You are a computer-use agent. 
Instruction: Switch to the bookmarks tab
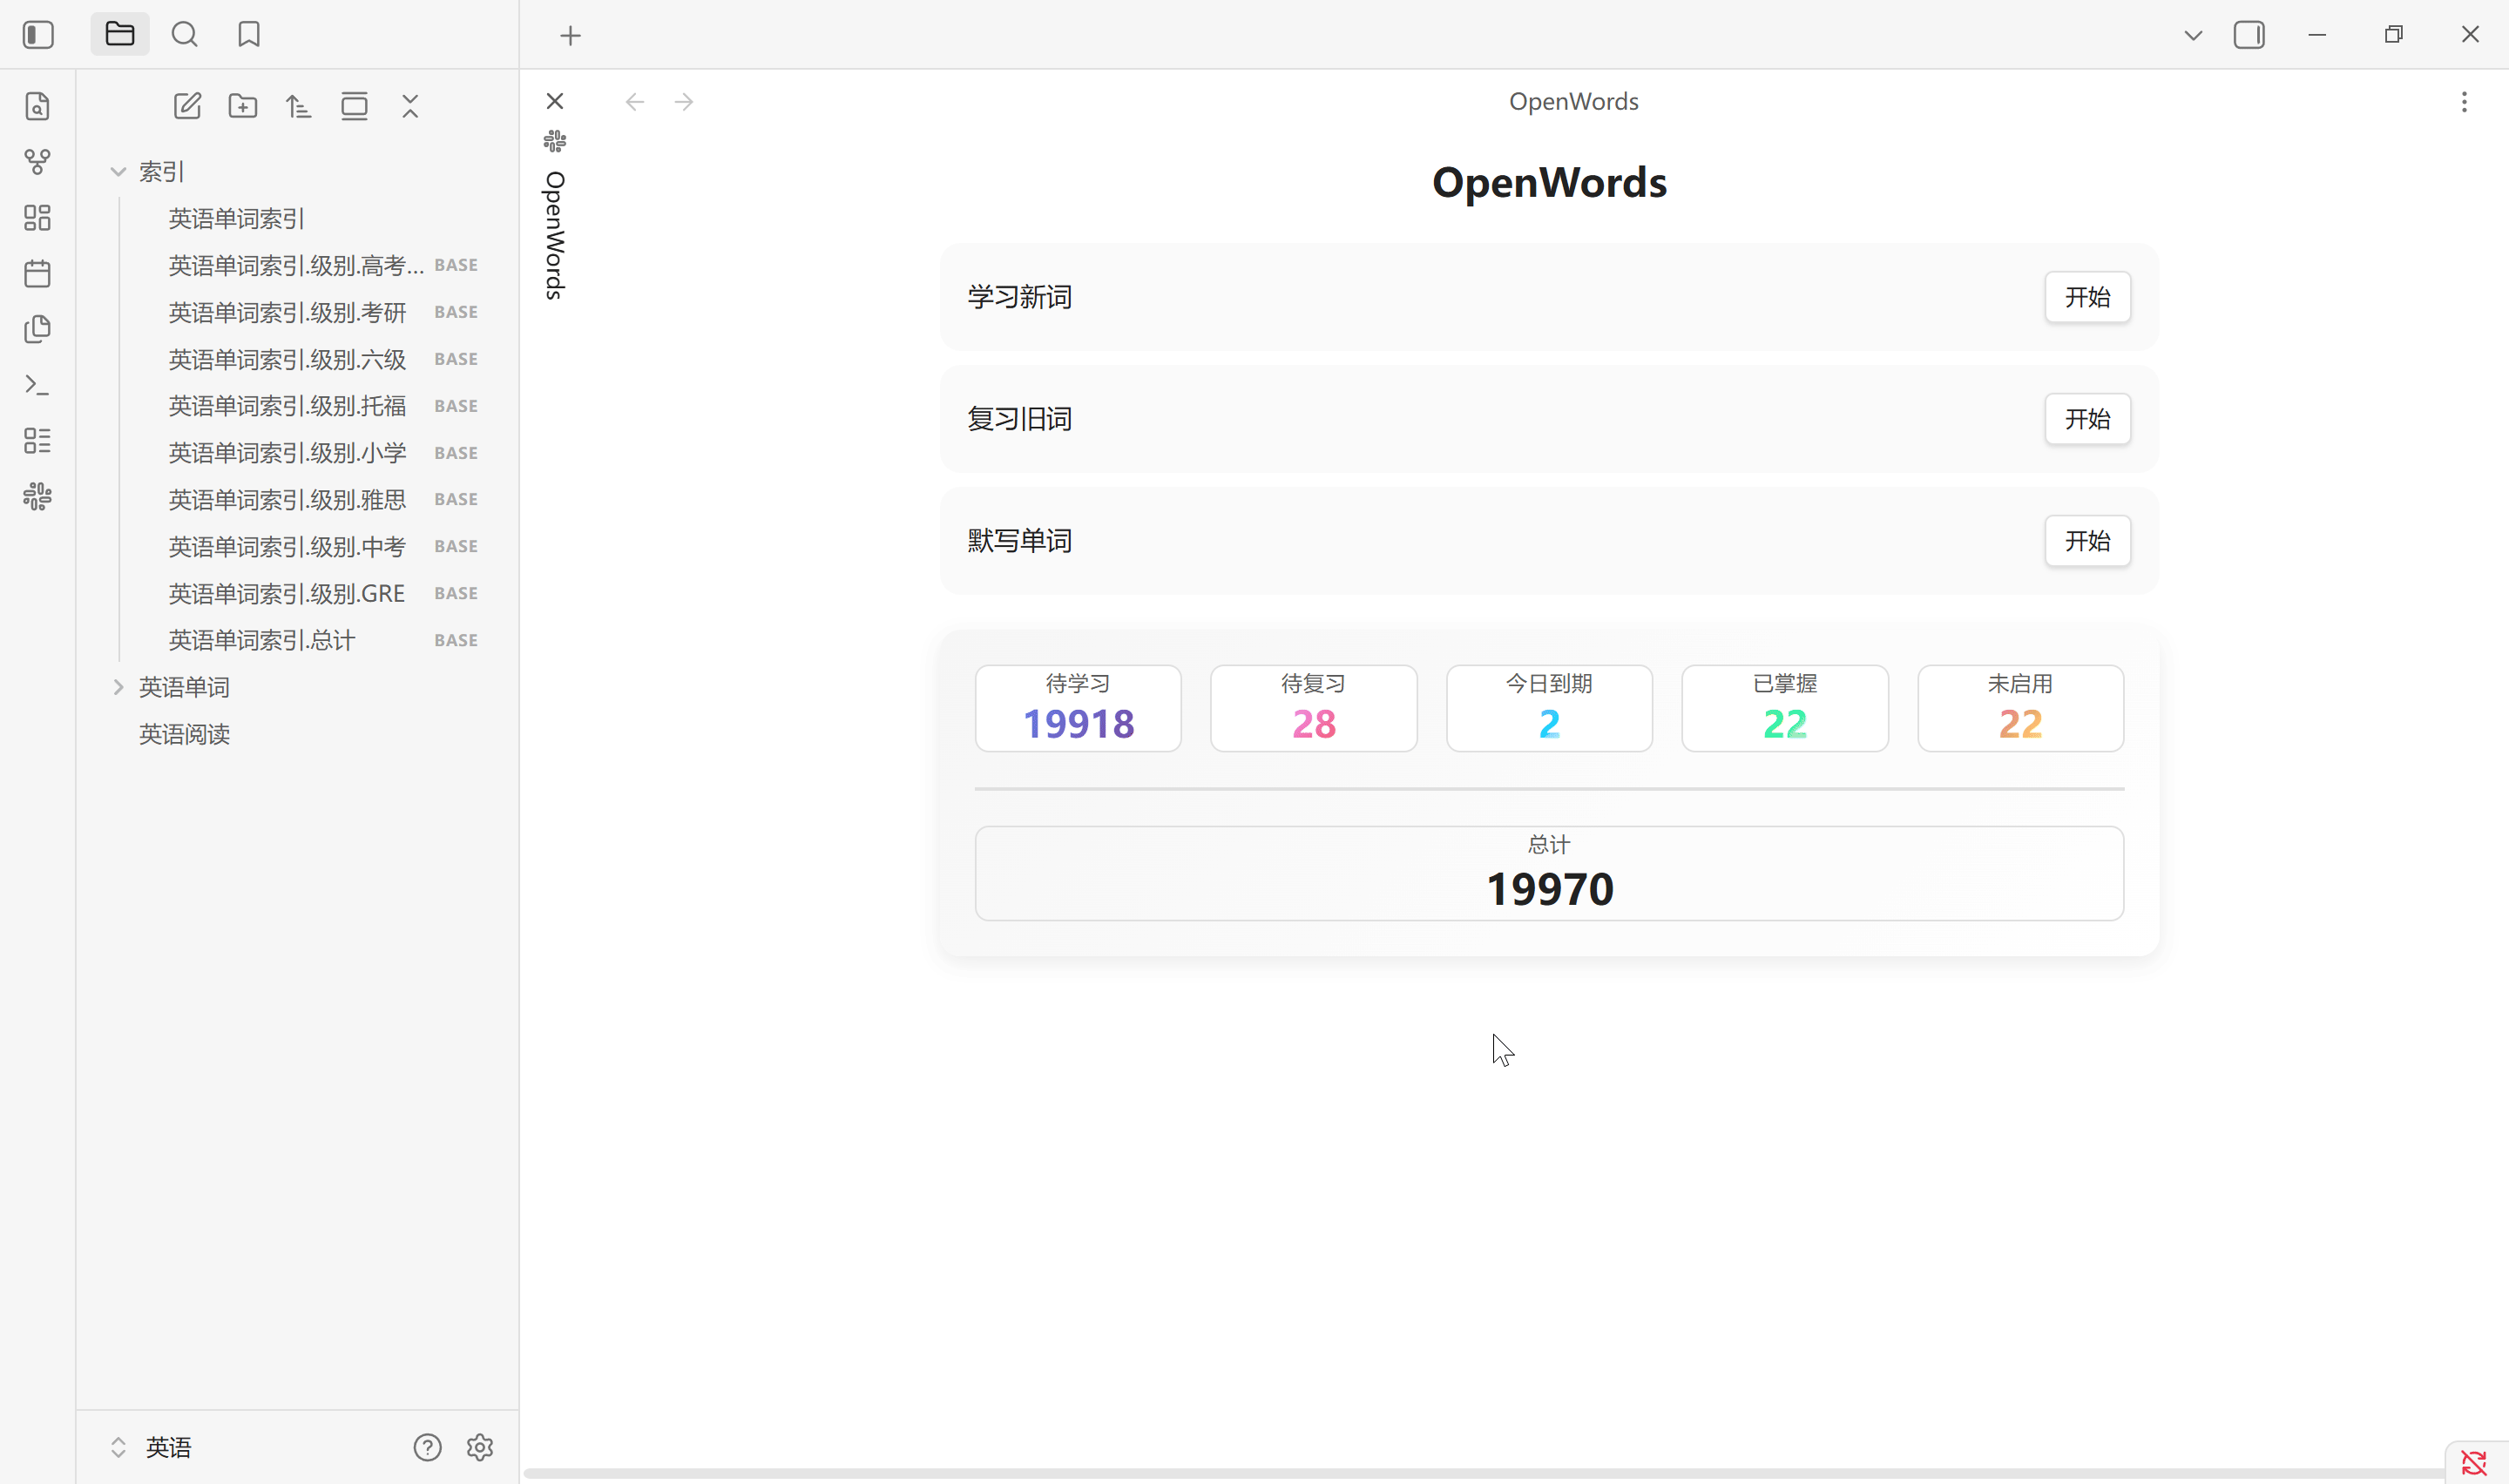click(x=249, y=35)
